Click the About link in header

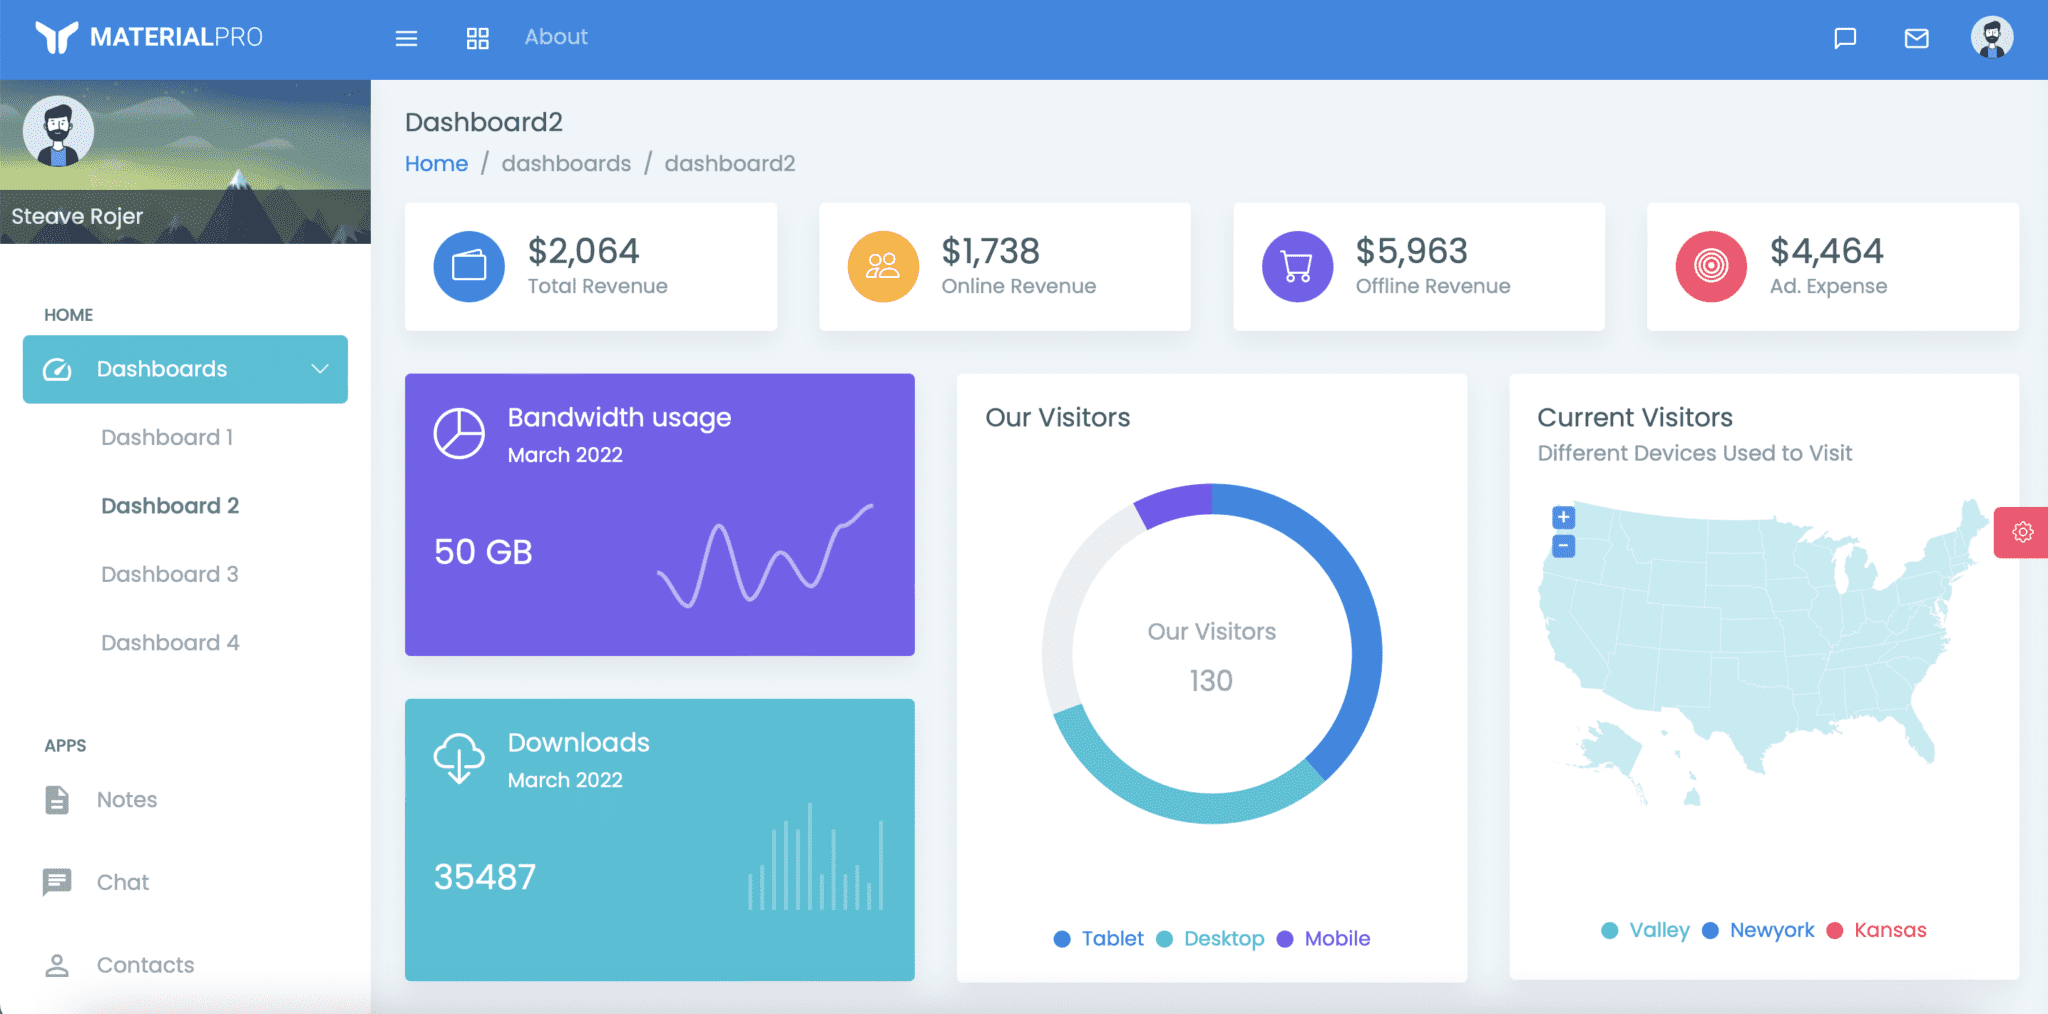tap(556, 37)
